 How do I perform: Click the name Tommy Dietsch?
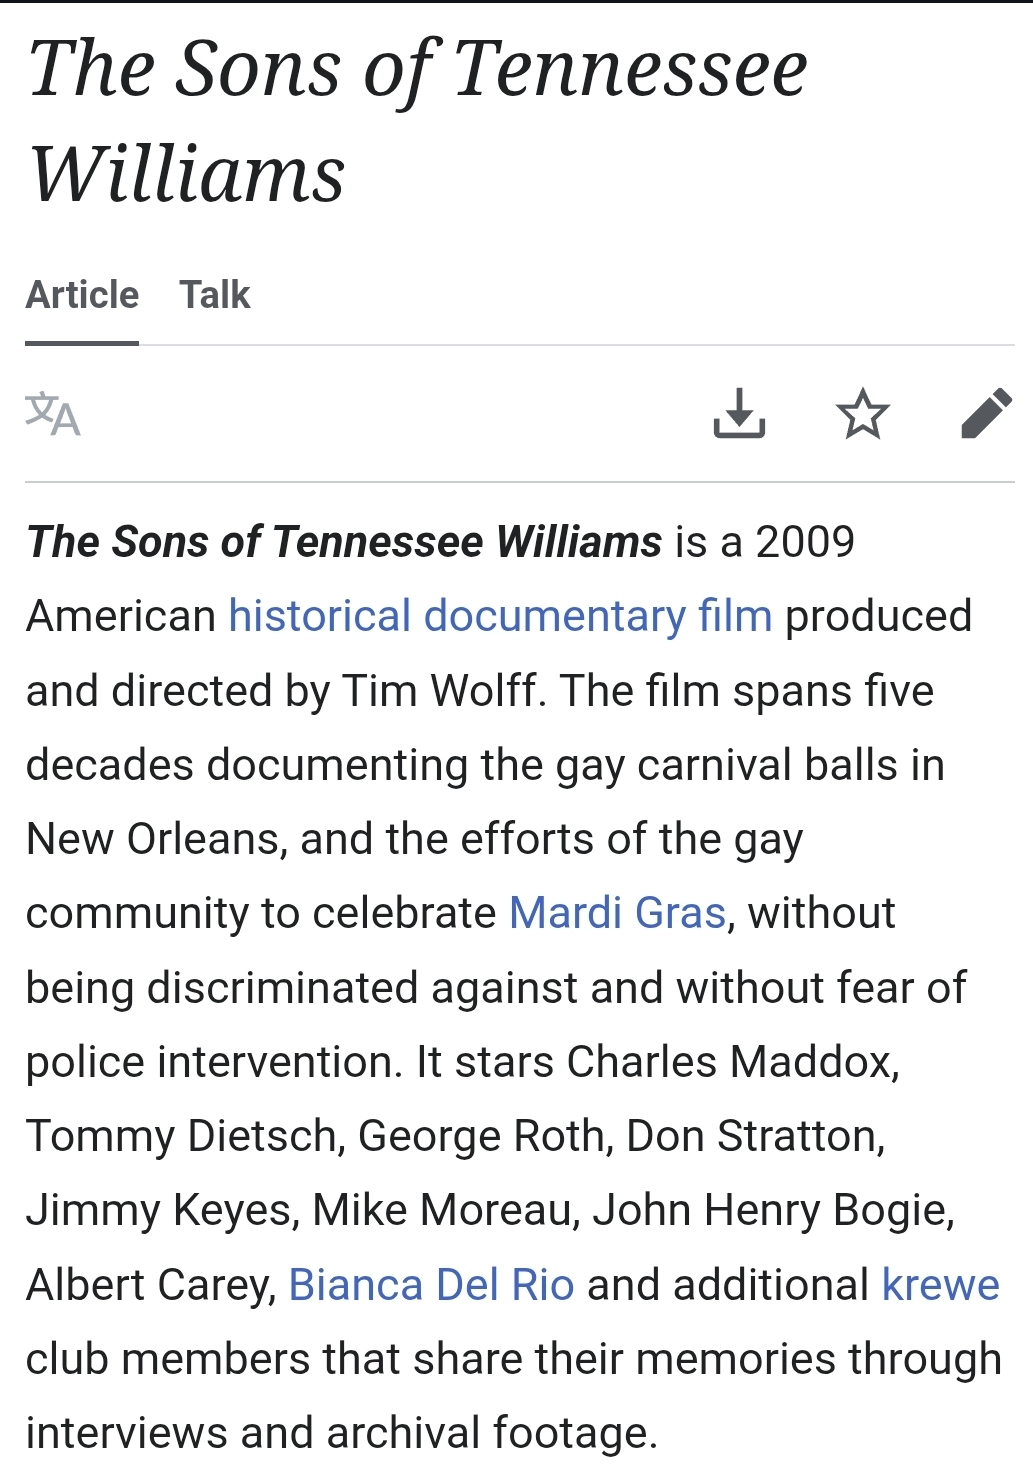[x=184, y=1136]
